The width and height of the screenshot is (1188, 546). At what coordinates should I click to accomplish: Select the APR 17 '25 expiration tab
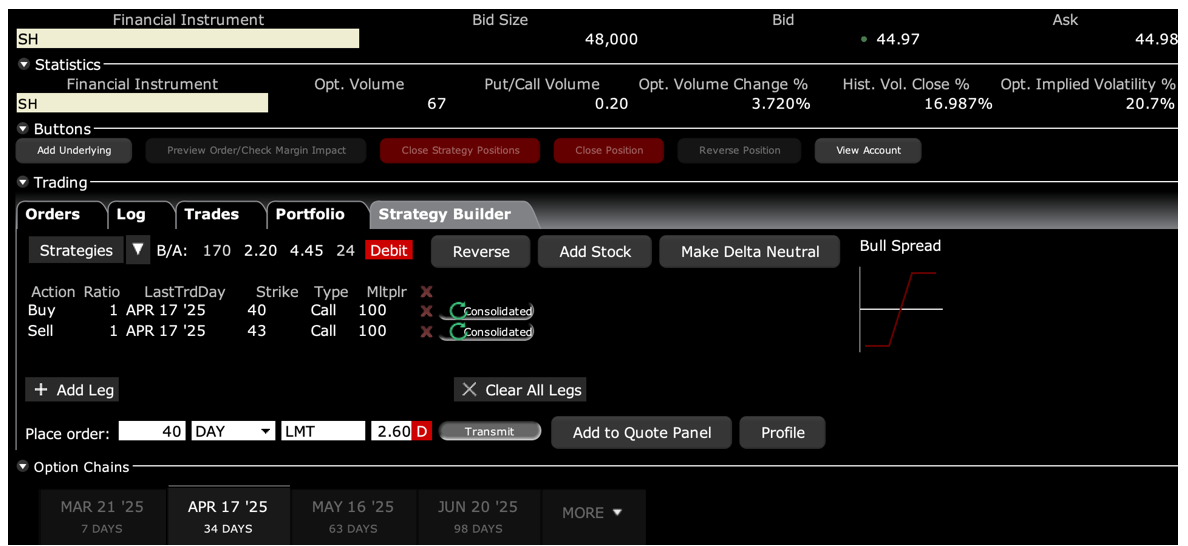[x=228, y=514]
